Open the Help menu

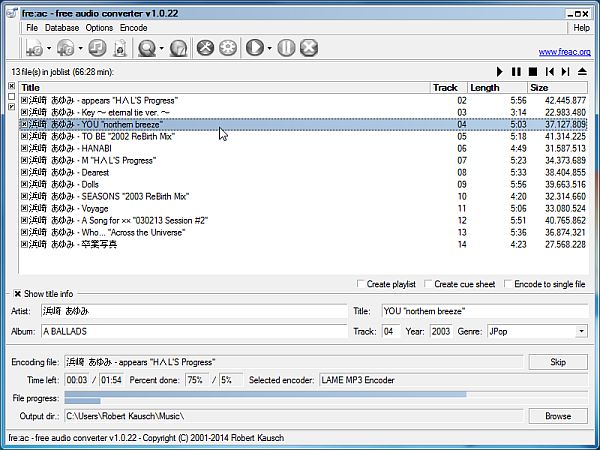point(581,28)
